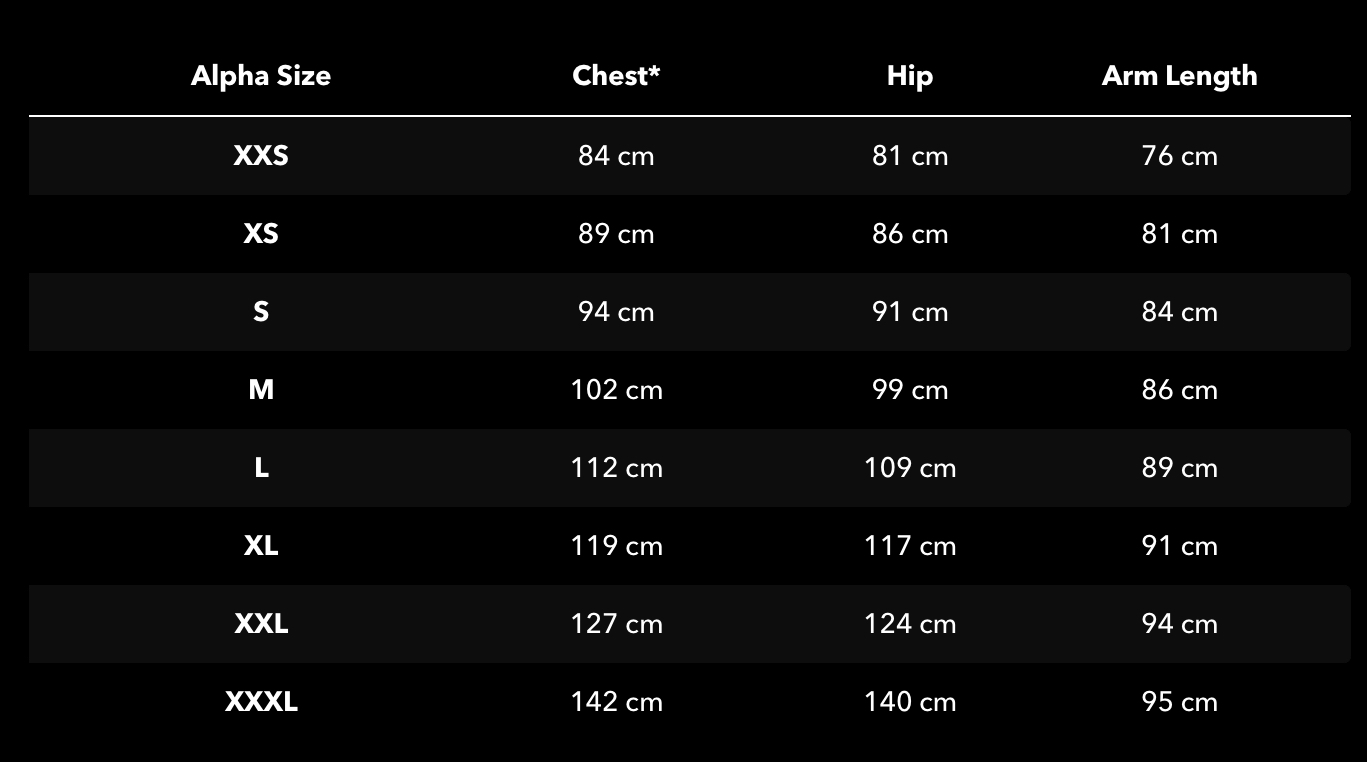Viewport: 1367px width, 762px height.
Task: Click the XL size row label
Action: (261, 546)
